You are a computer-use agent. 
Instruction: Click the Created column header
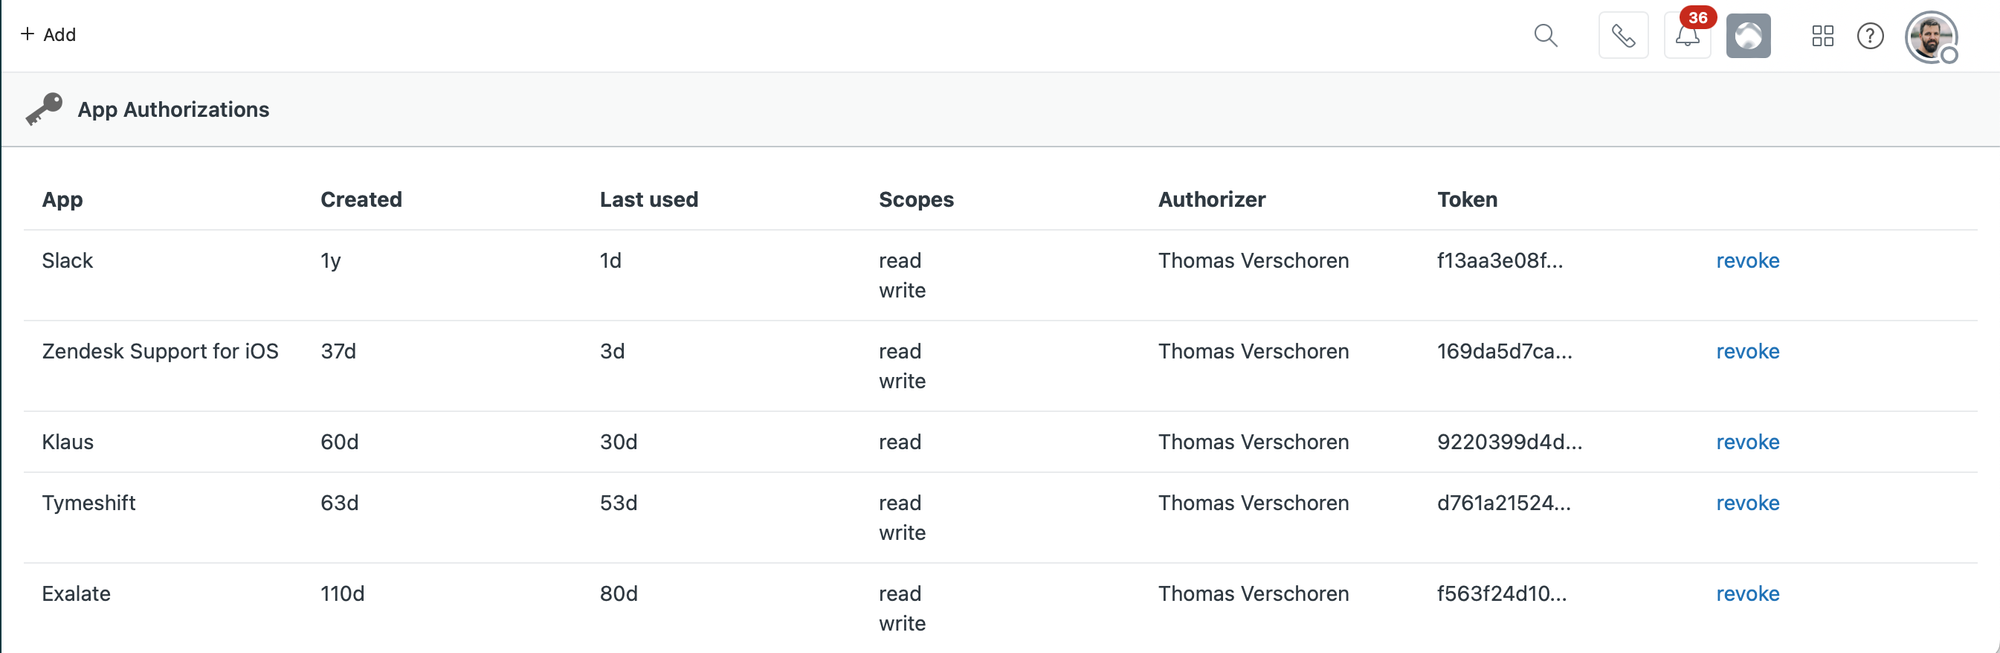point(361,200)
